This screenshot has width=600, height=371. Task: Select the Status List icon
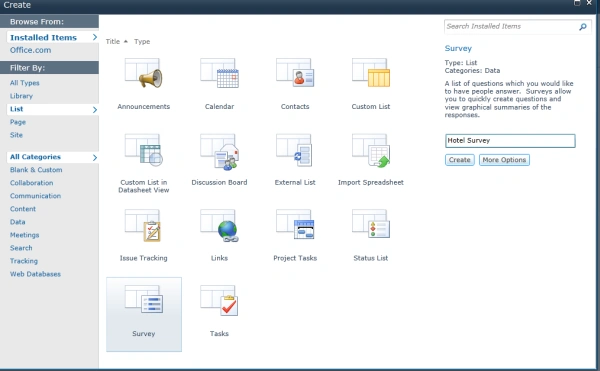pyautogui.click(x=371, y=224)
